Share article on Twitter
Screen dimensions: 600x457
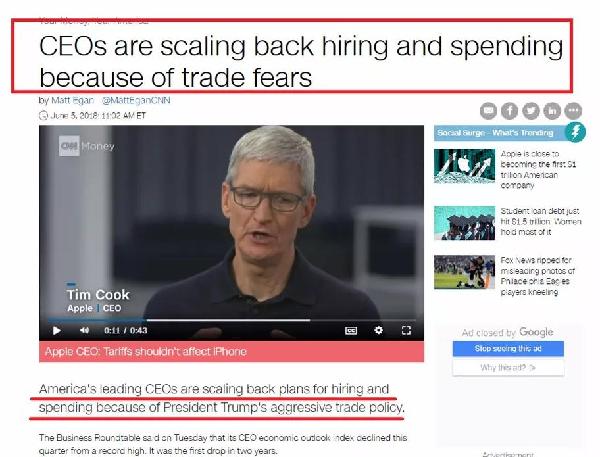coord(531,111)
